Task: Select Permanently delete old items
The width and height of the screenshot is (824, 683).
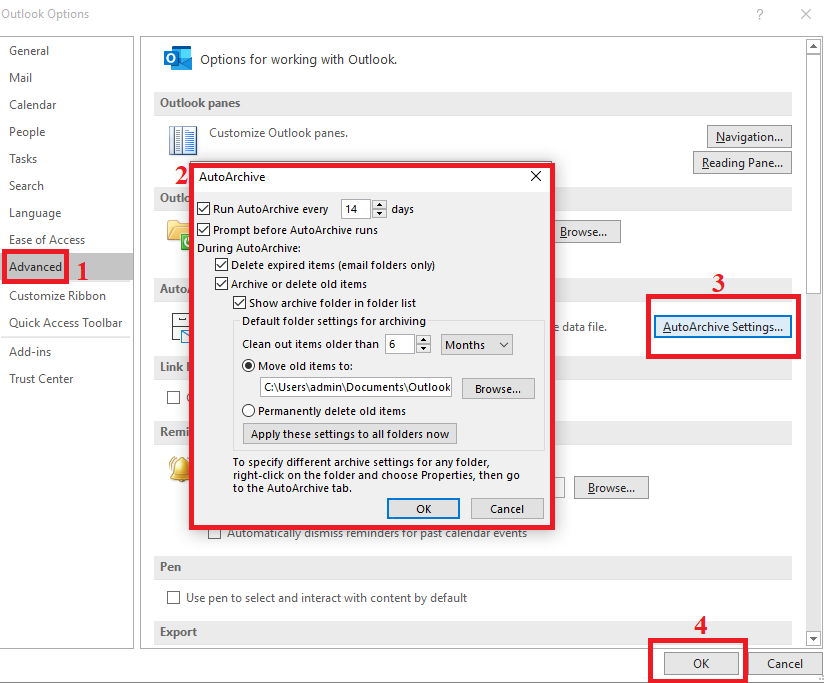Action: 249,411
